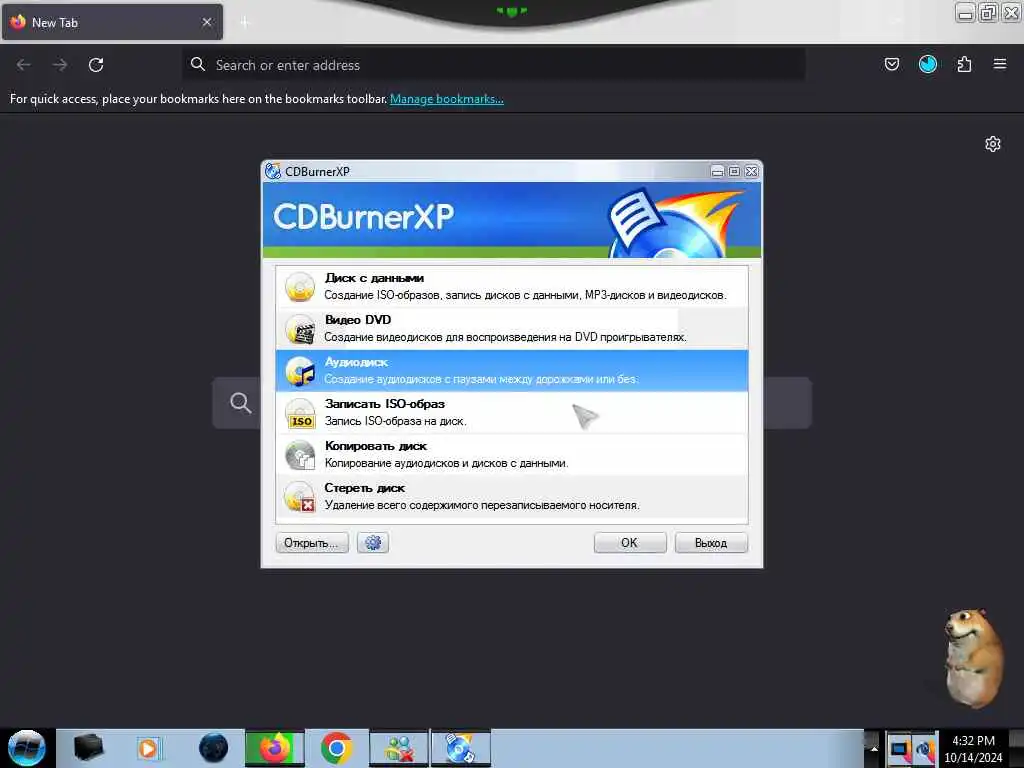Confirm with the OK button
Image resolution: width=1024 pixels, height=768 pixels.
tap(630, 543)
